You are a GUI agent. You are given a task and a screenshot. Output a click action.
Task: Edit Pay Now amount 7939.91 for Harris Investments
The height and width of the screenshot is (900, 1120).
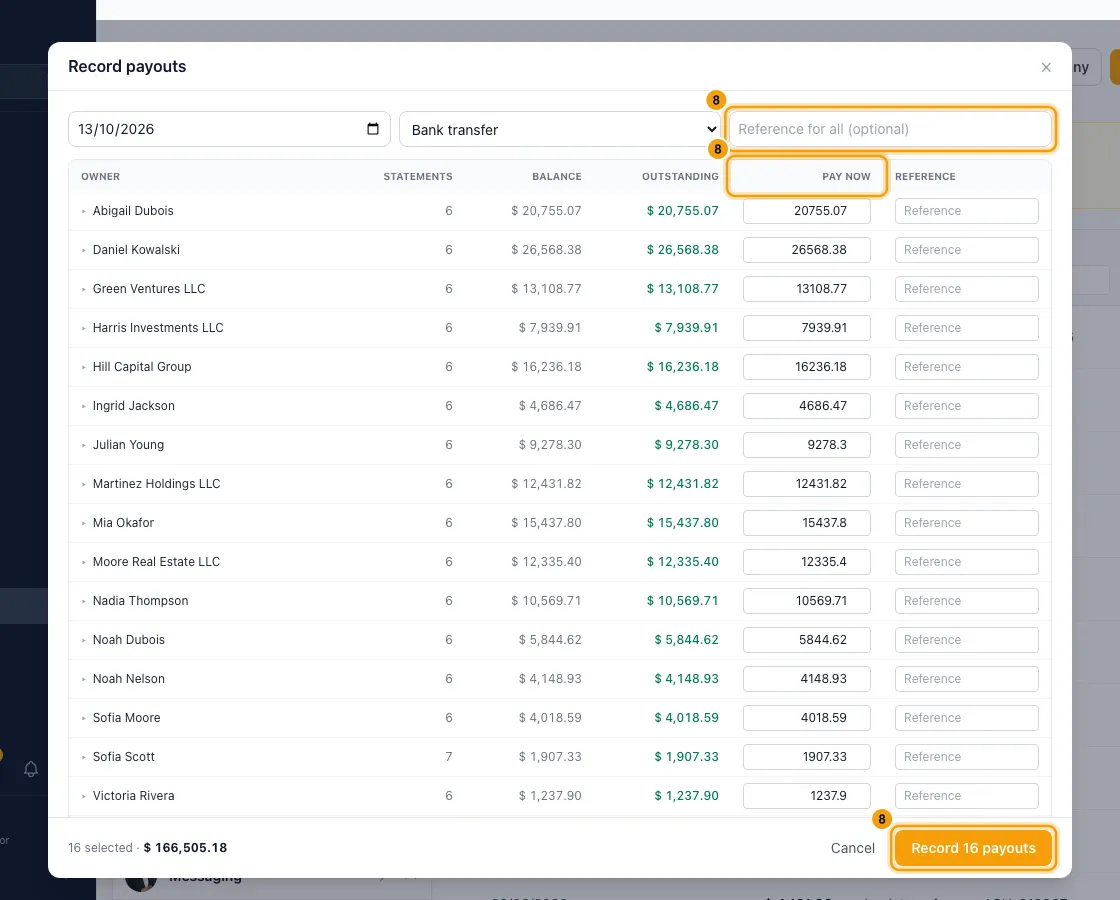(806, 328)
